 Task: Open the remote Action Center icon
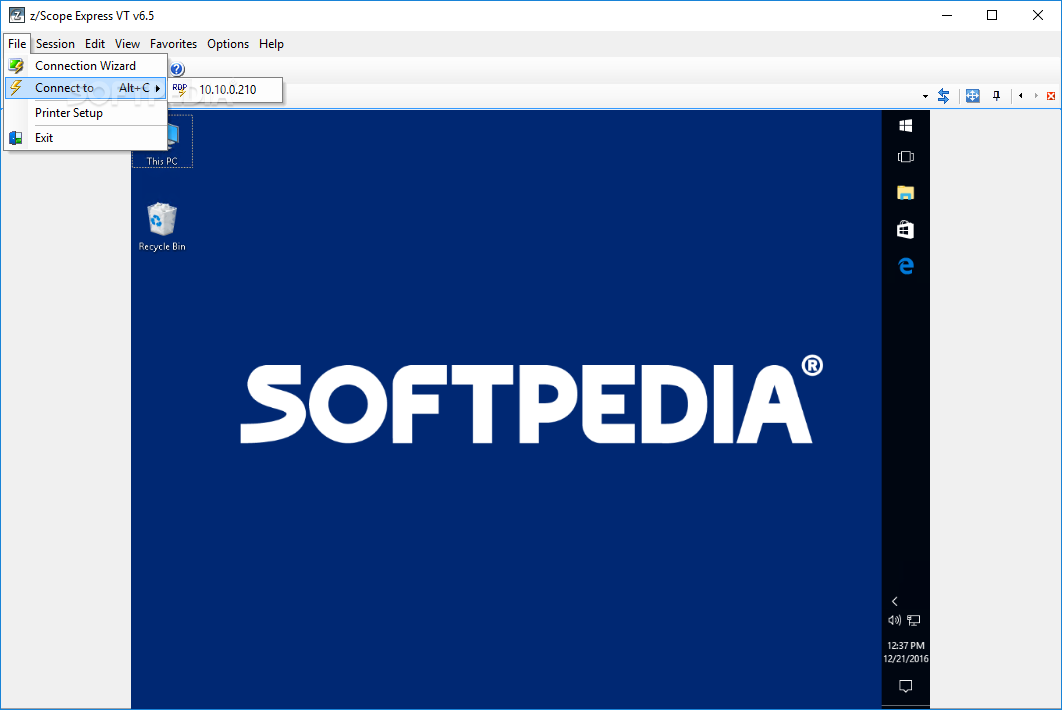click(x=906, y=686)
